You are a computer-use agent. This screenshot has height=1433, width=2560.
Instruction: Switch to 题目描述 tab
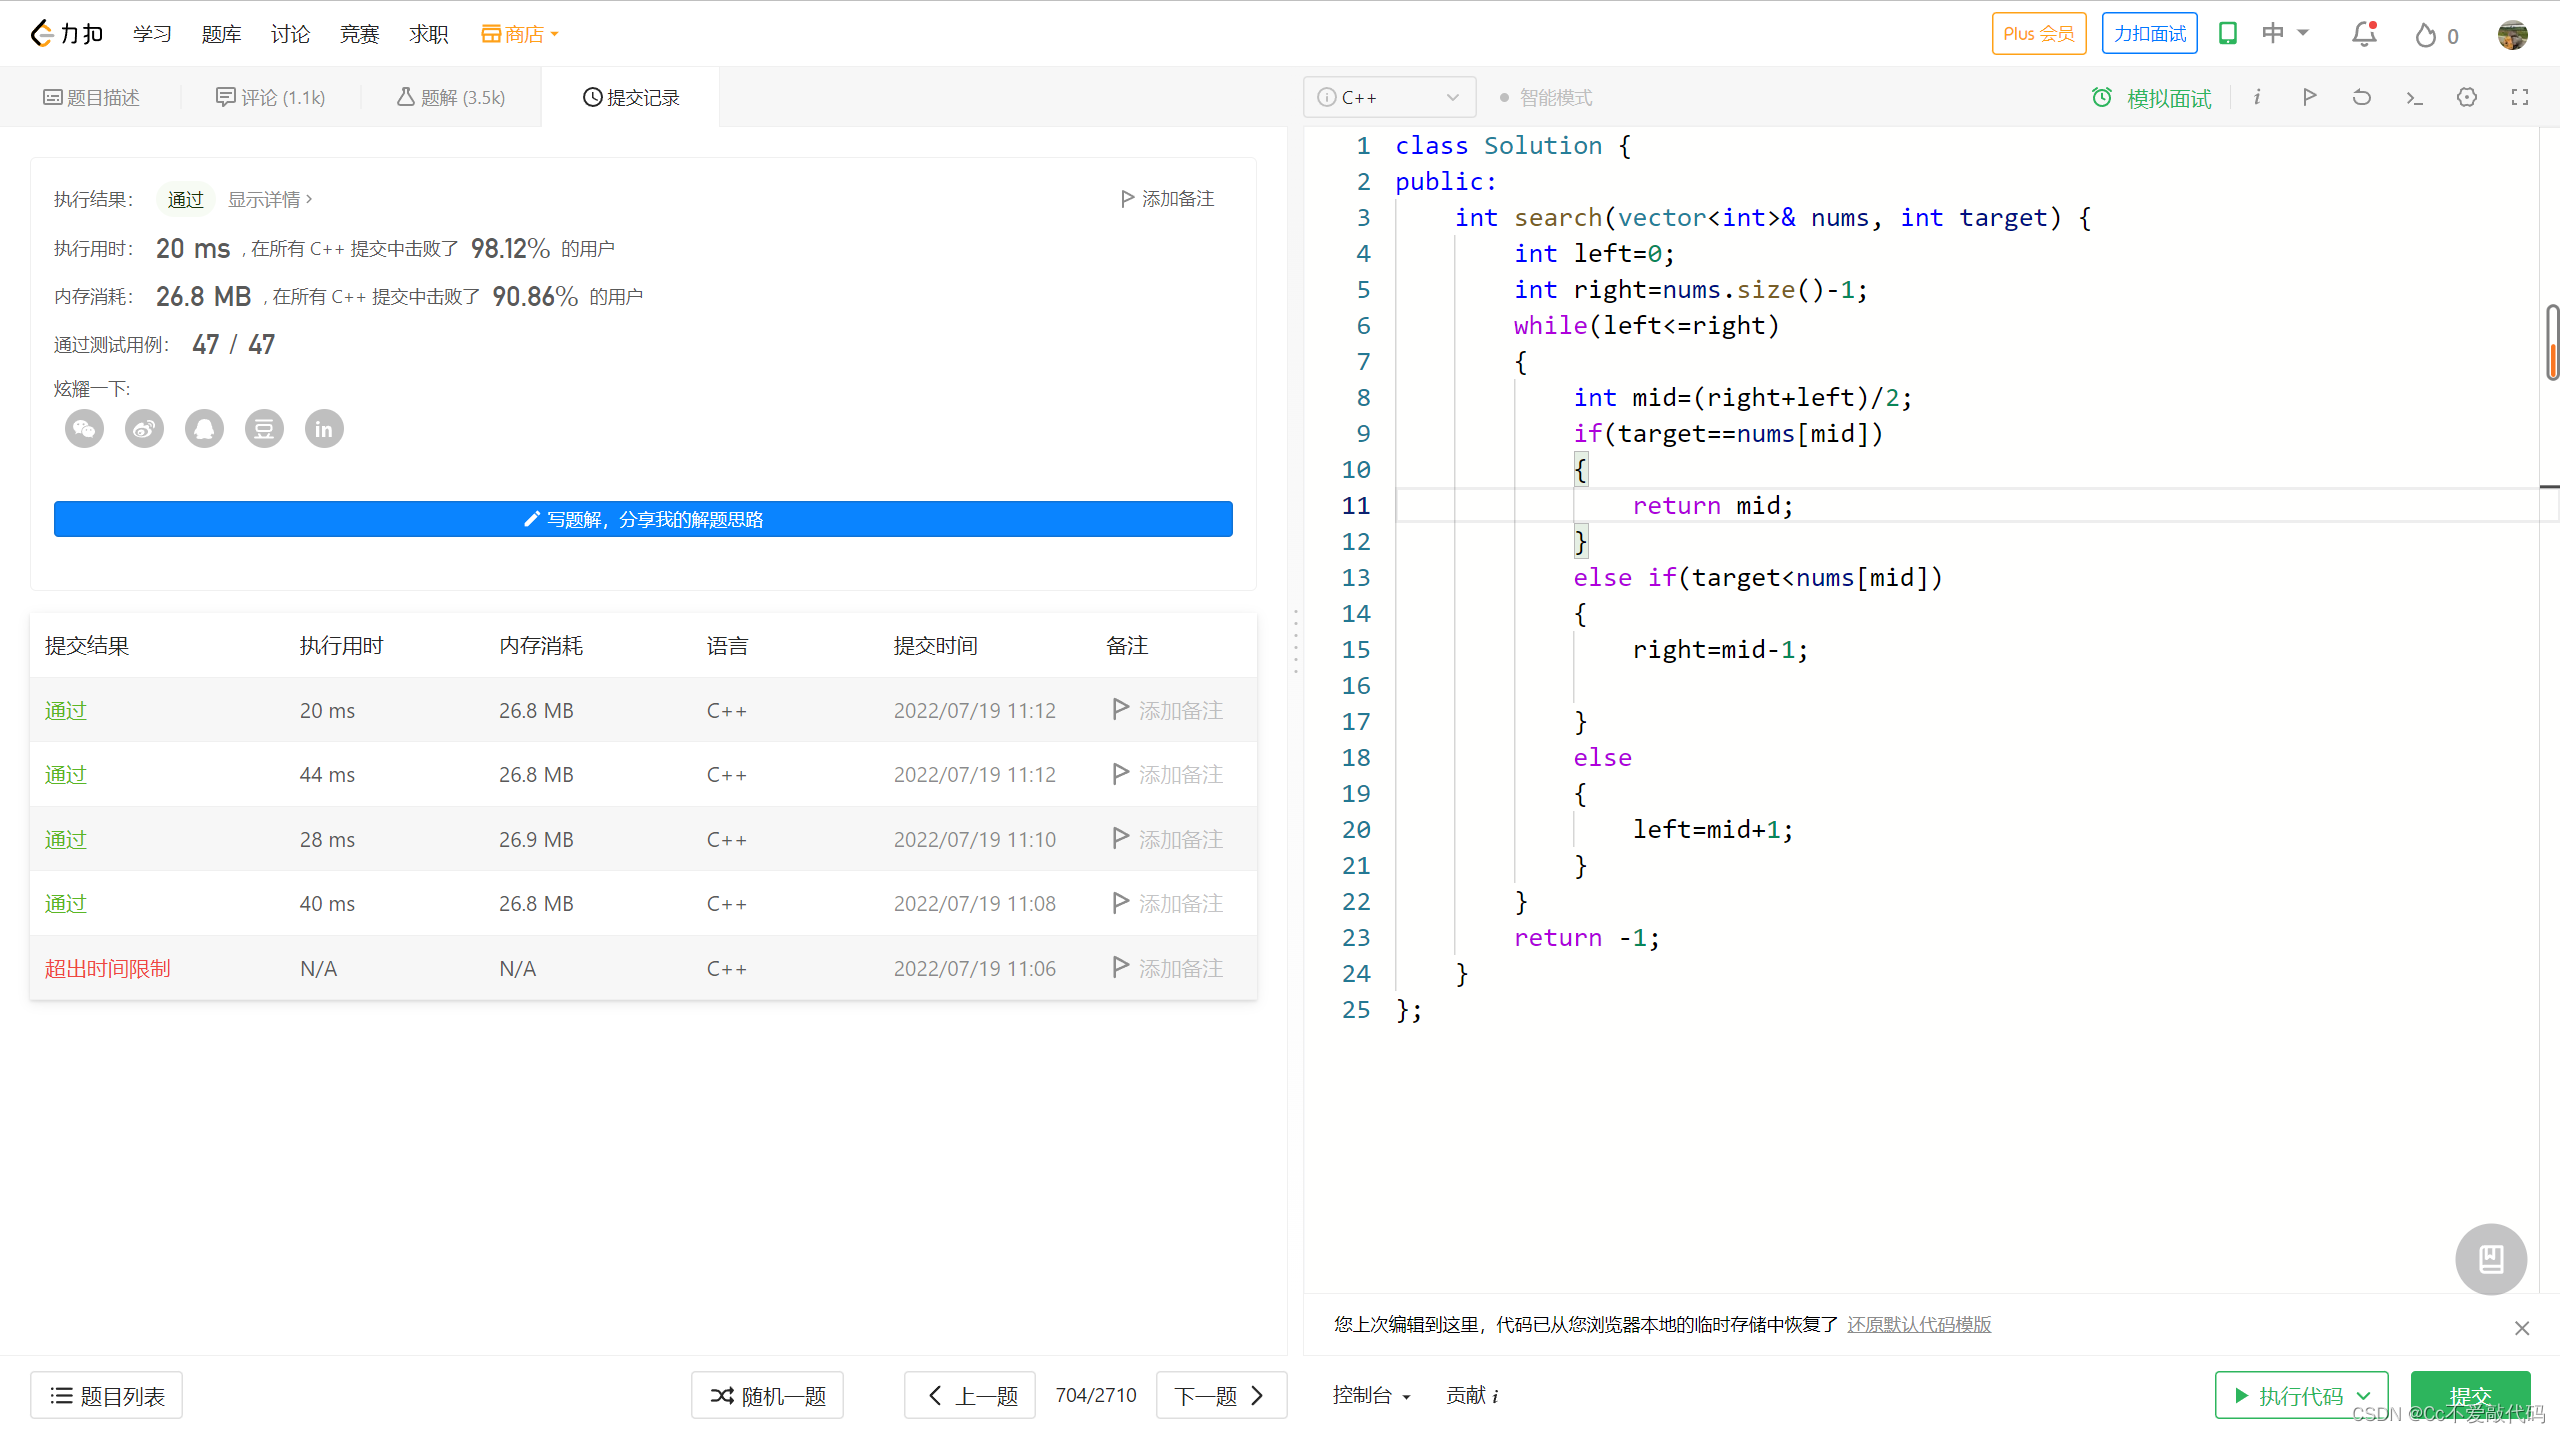tap(91, 97)
